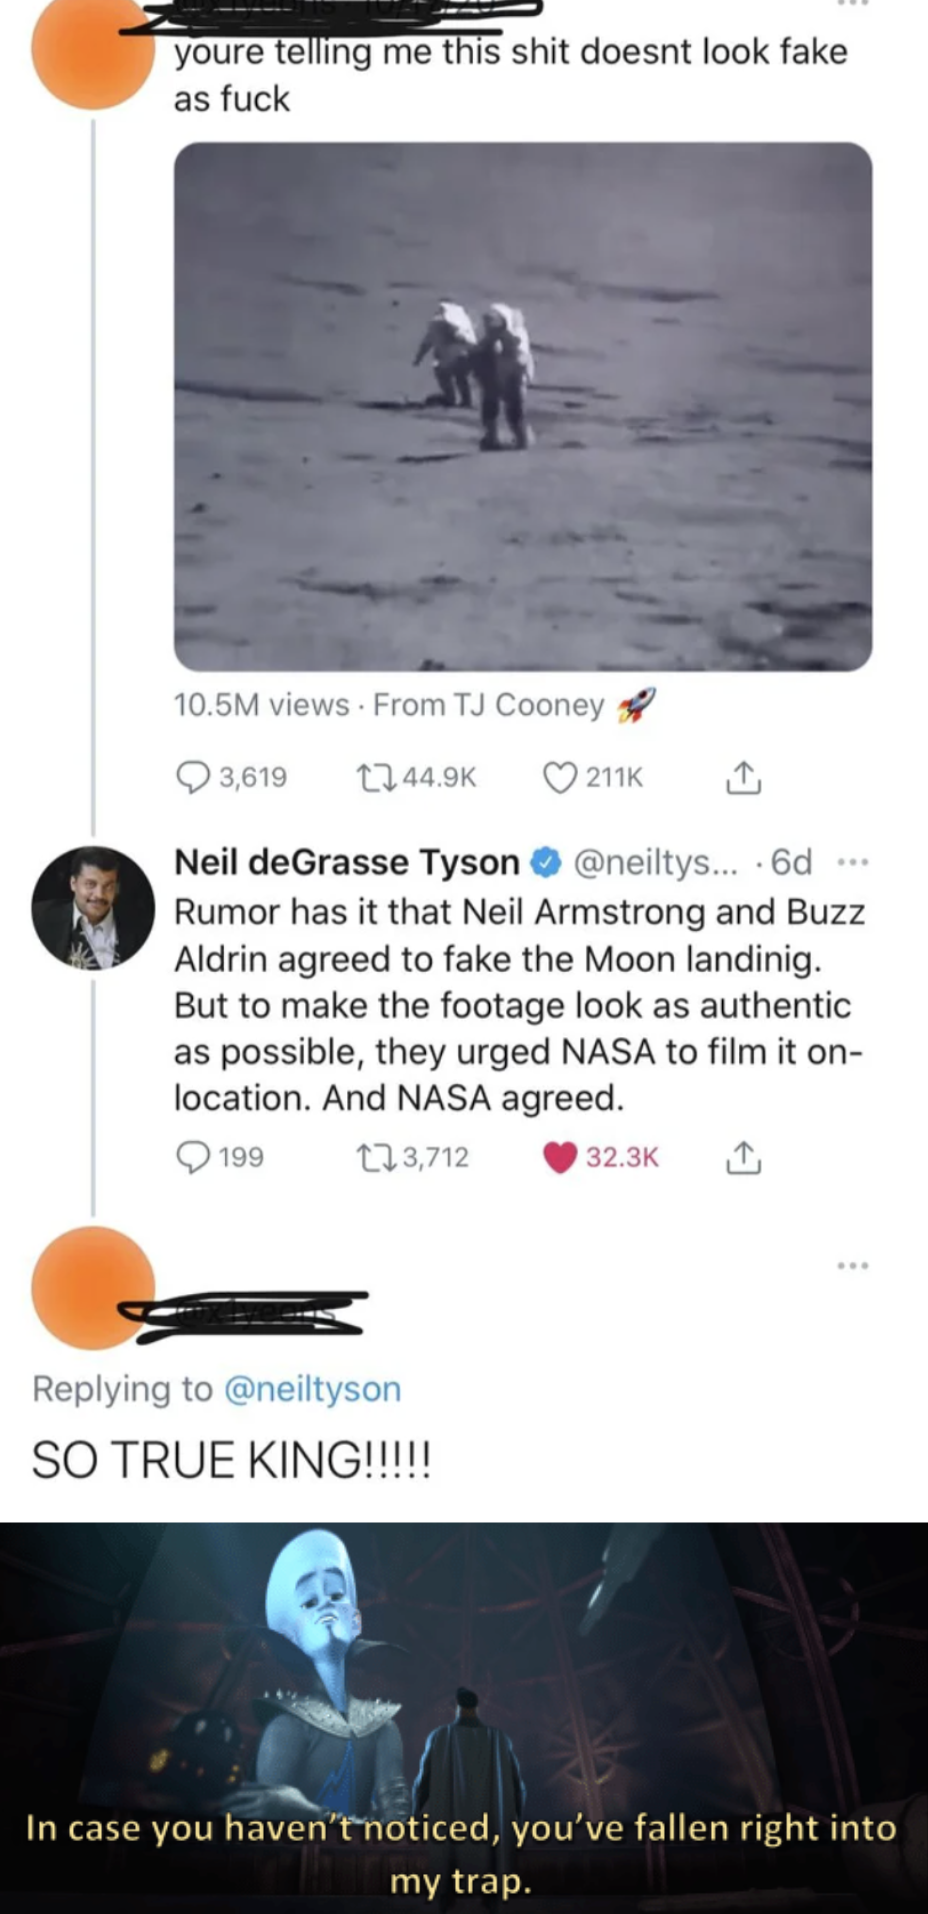Open the From TJ Cooney source link
The width and height of the screenshot is (928, 1914).
pyautogui.click(x=488, y=705)
